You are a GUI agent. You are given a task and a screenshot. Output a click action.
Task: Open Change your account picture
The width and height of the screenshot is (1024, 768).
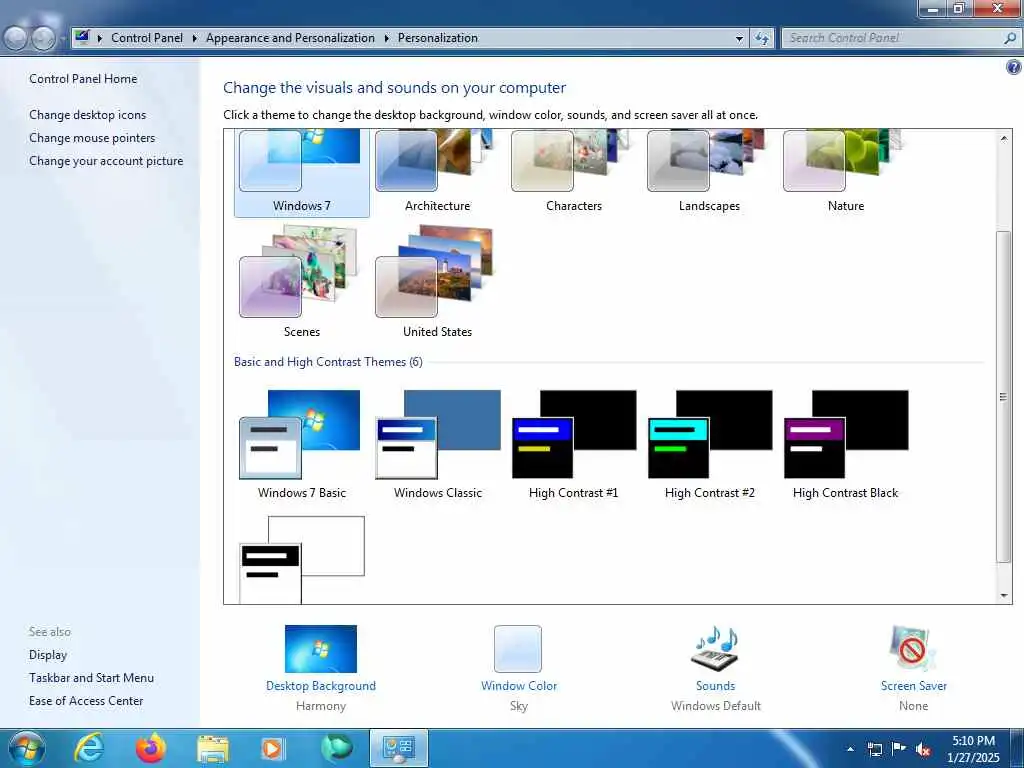tap(106, 161)
